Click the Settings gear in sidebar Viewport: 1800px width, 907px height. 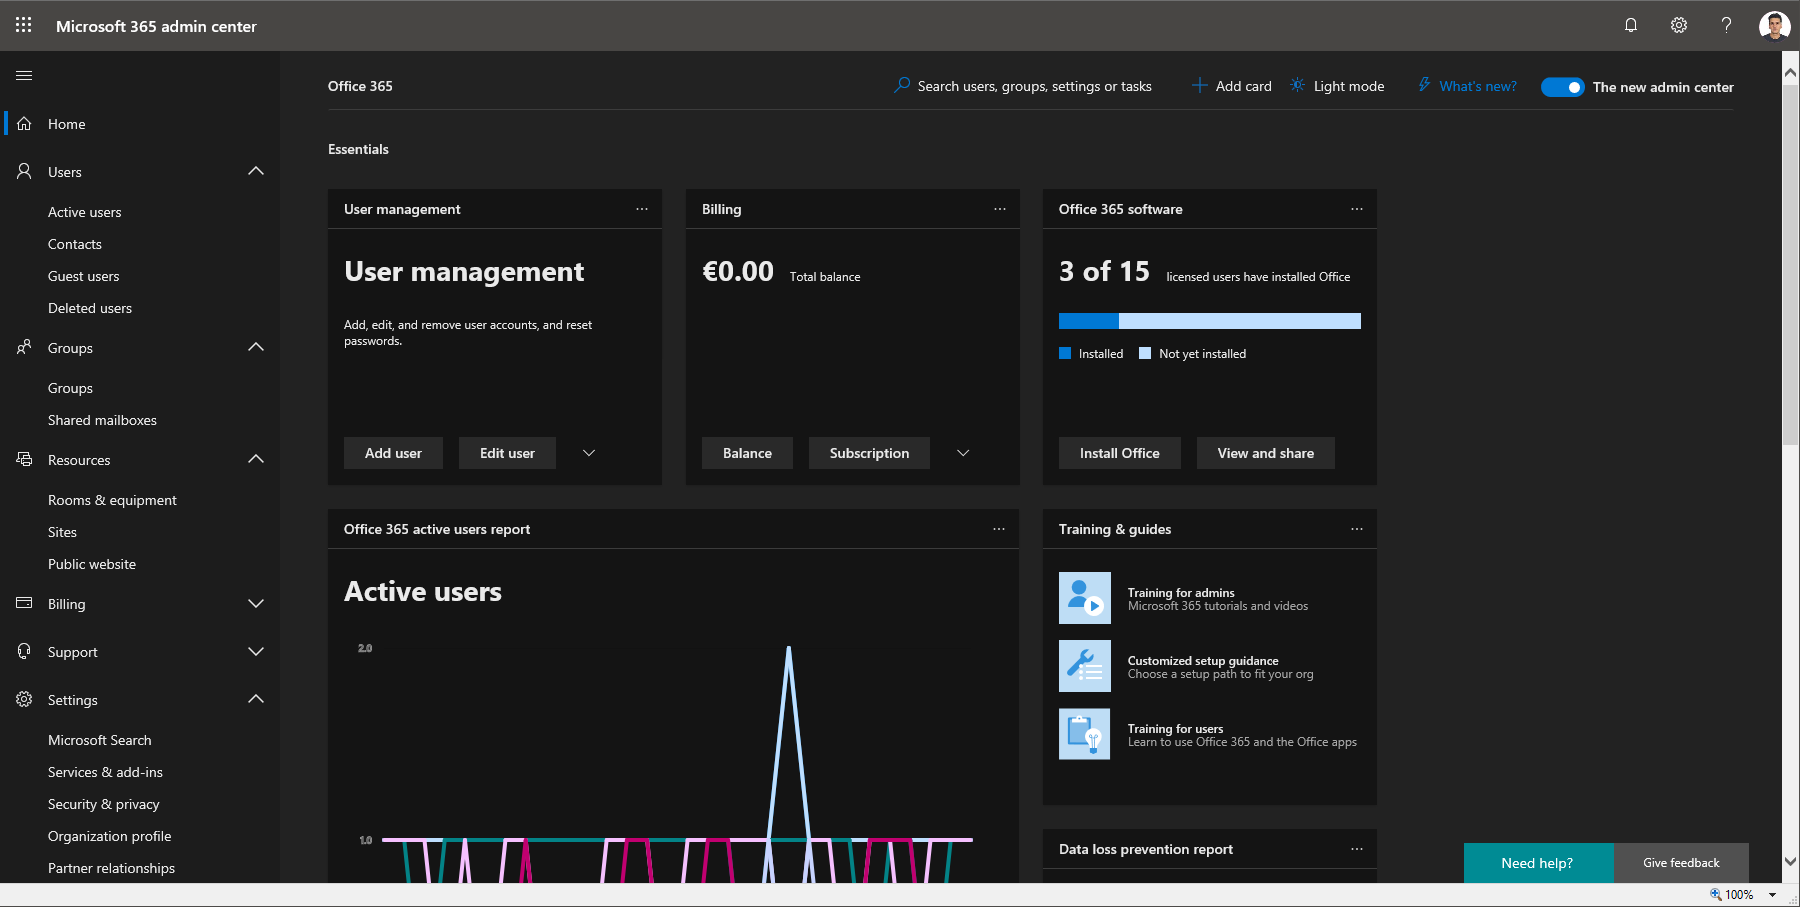24,699
